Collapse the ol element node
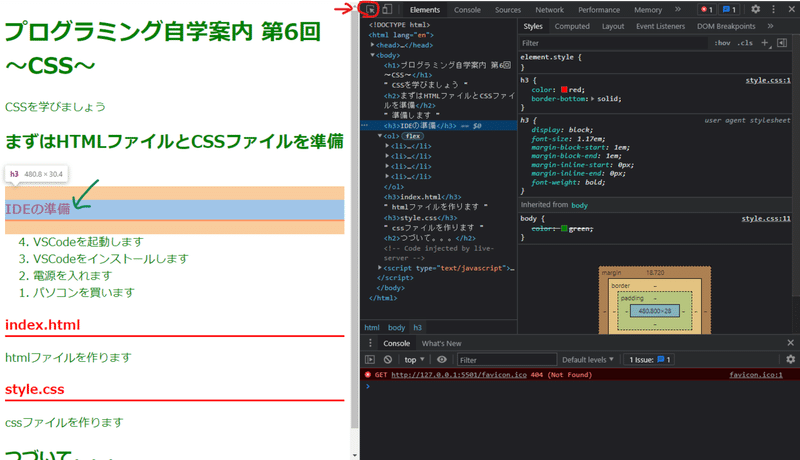 click(x=380, y=136)
